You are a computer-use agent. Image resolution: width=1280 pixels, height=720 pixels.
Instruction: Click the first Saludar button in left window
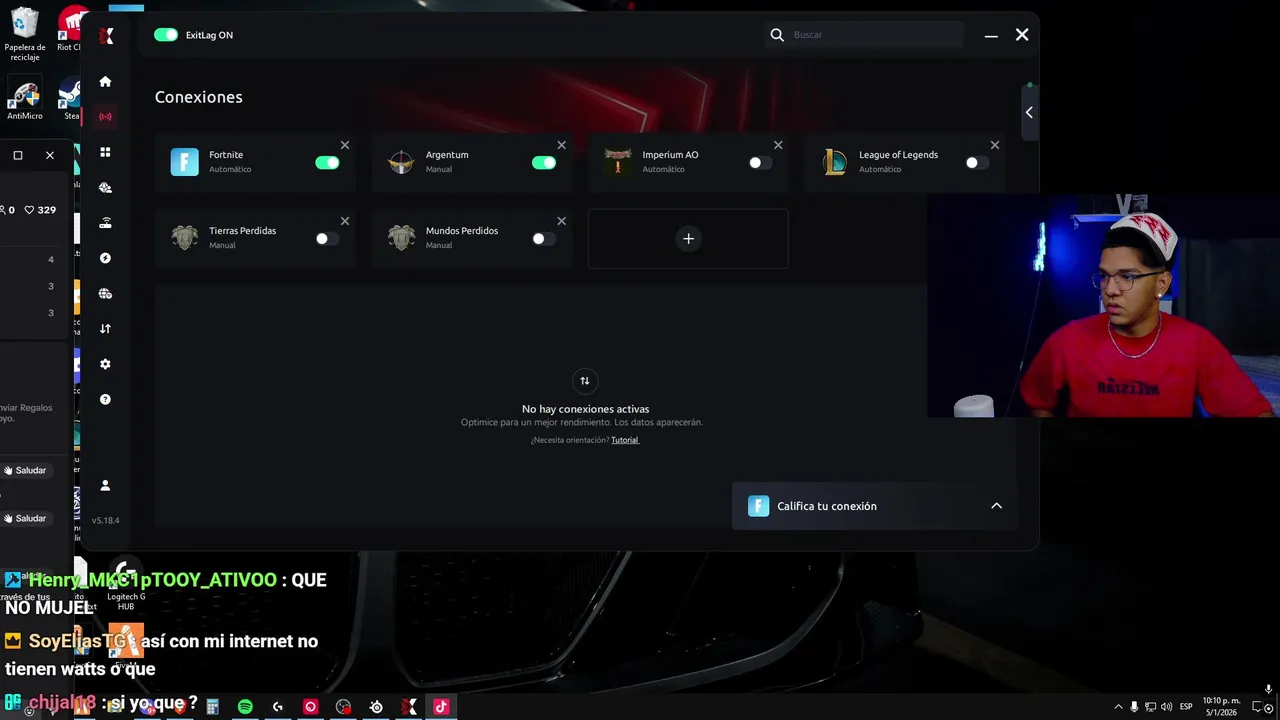coord(25,470)
